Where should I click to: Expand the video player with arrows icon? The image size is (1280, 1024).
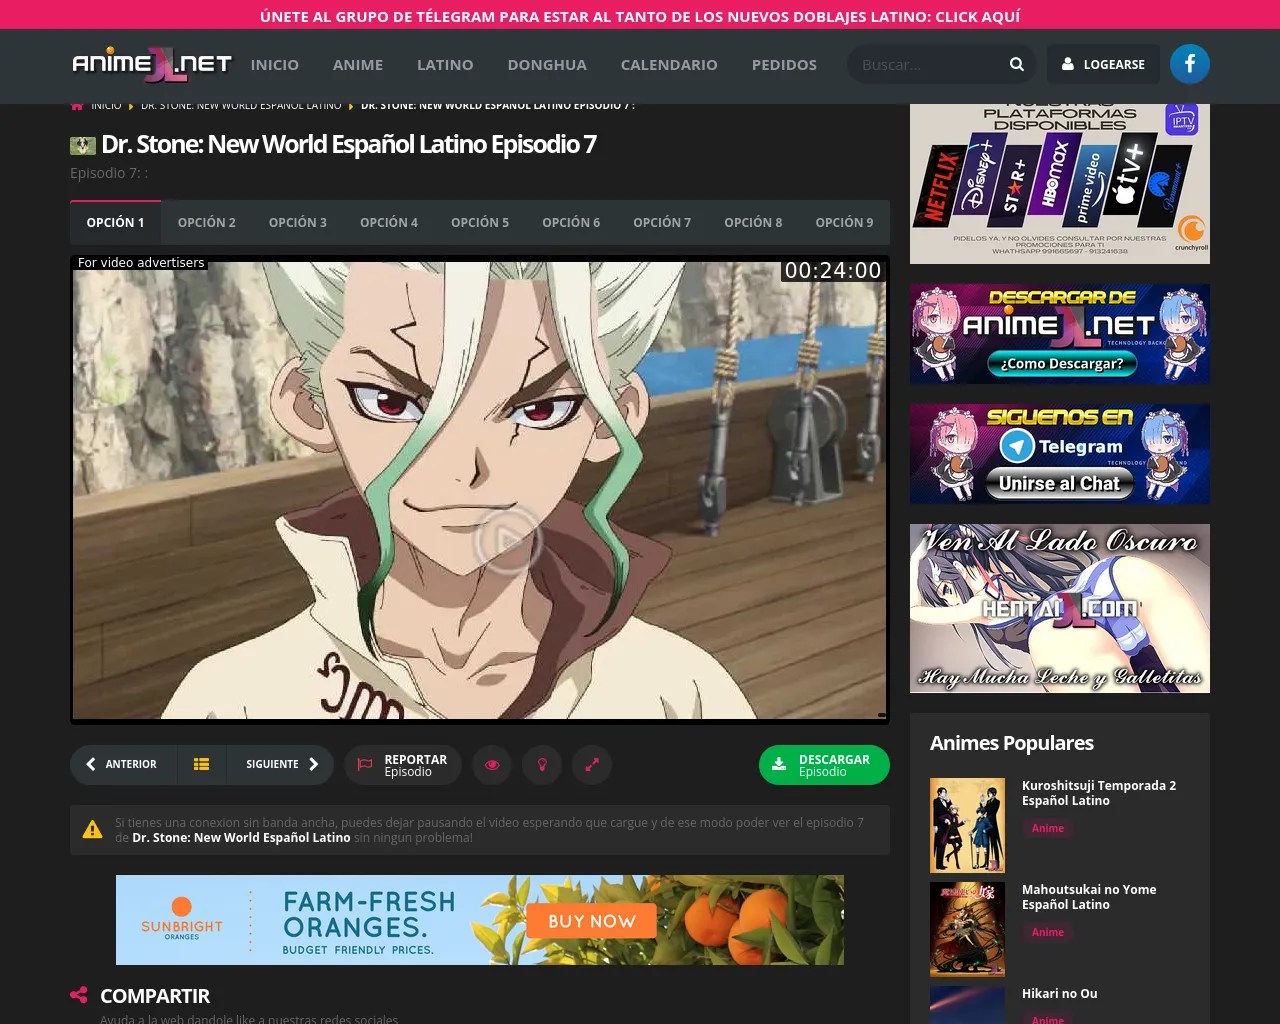coord(592,764)
